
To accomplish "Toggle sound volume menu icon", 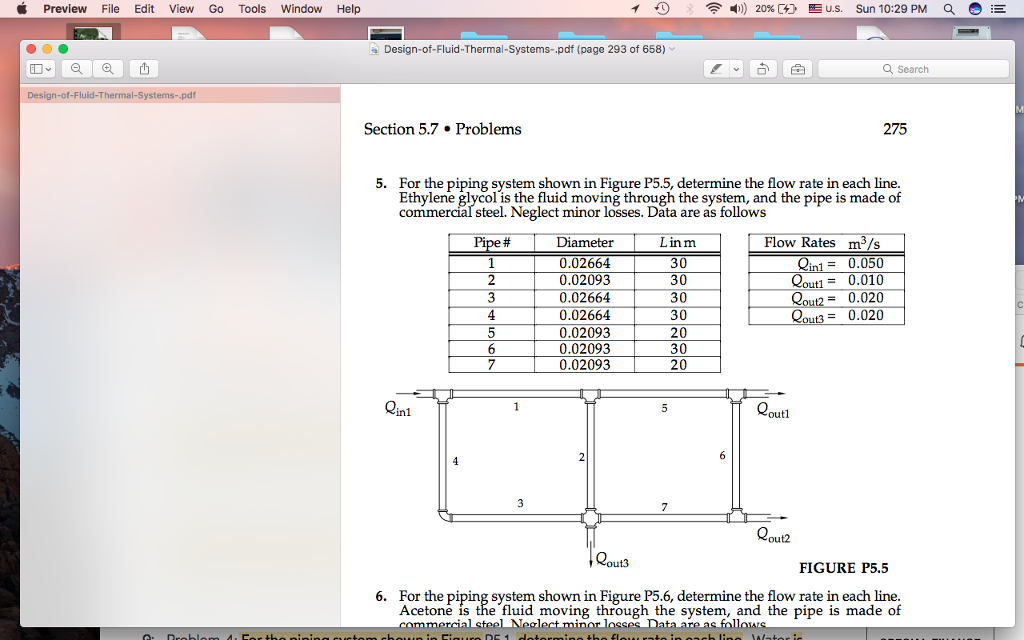I will (736, 9).
